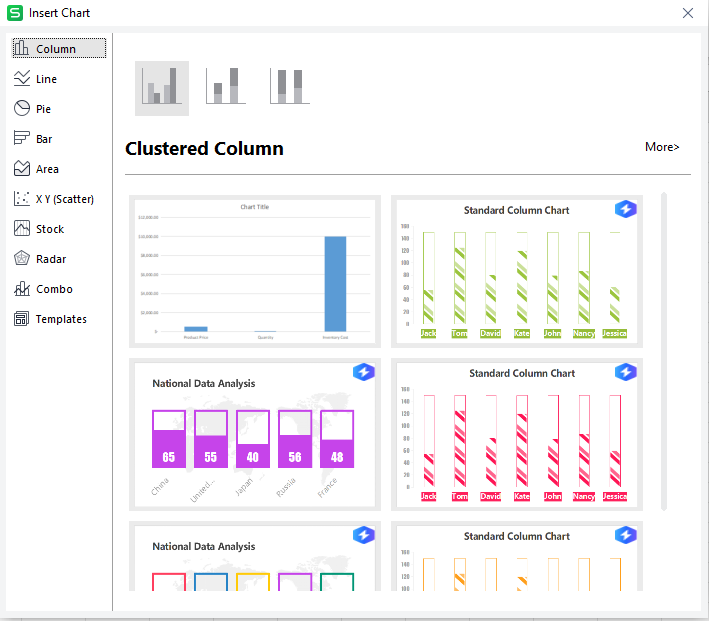Pick the purple National Data Analysis thumbnail
The height and width of the screenshot is (621, 709).
pos(255,434)
